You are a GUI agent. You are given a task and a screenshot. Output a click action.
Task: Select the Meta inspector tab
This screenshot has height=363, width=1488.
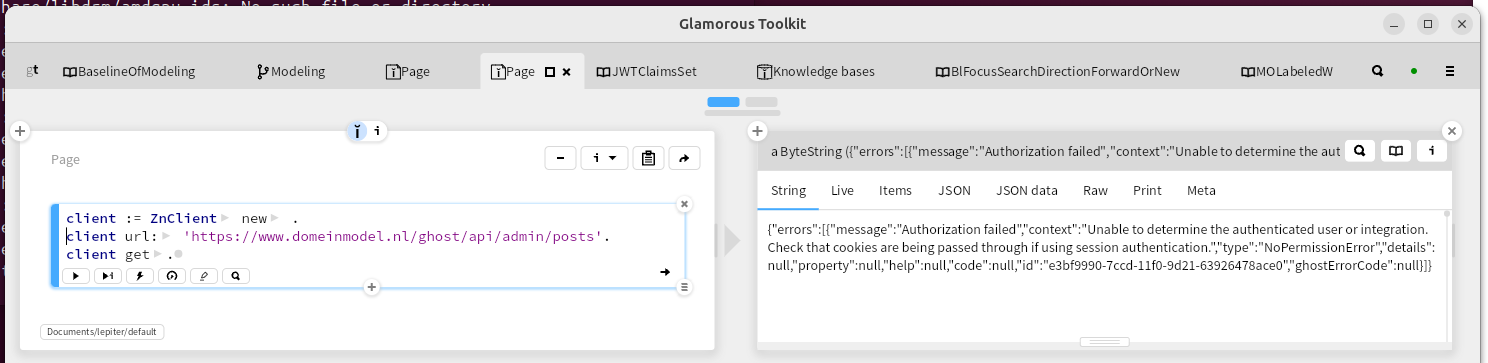[1201, 190]
